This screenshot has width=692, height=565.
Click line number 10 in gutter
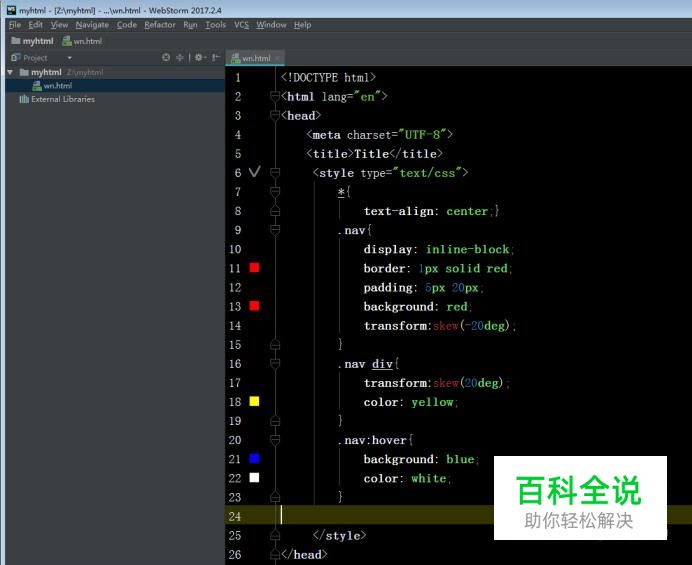235,249
